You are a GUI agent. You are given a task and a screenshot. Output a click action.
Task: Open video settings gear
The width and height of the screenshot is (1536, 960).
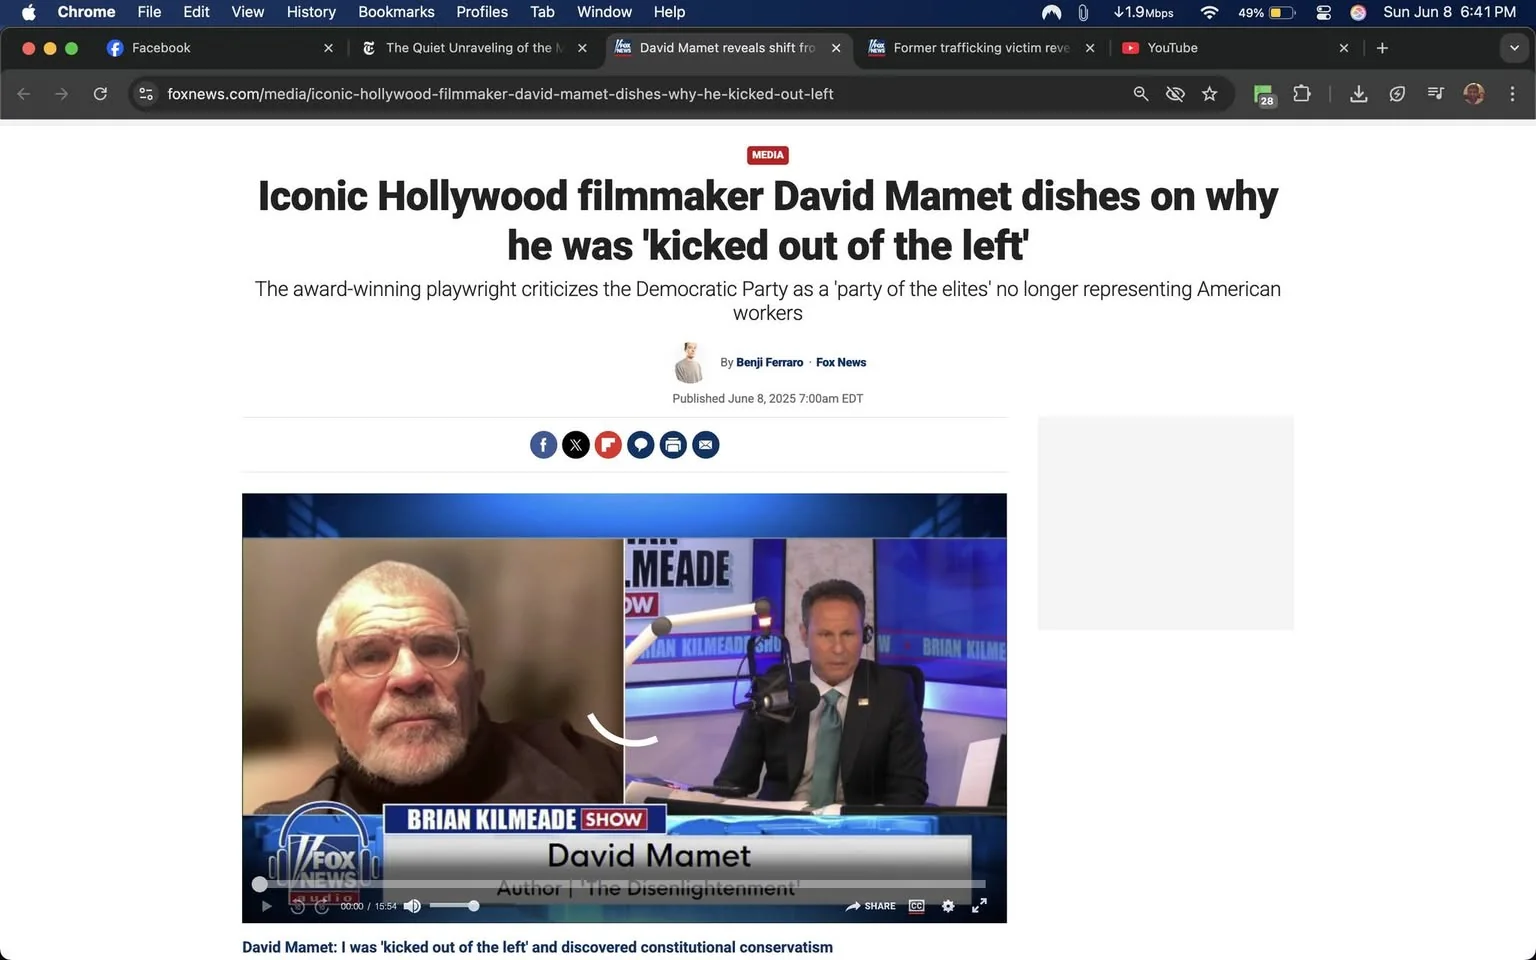[x=948, y=906]
